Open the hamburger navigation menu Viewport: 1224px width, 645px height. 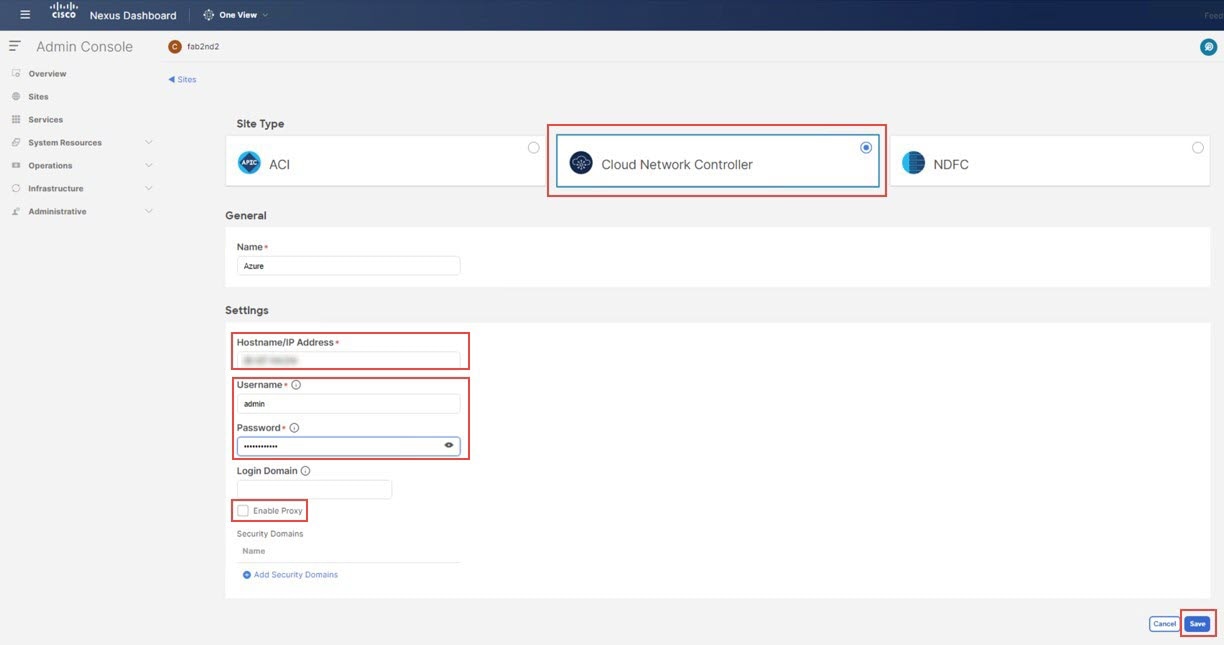click(25, 15)
